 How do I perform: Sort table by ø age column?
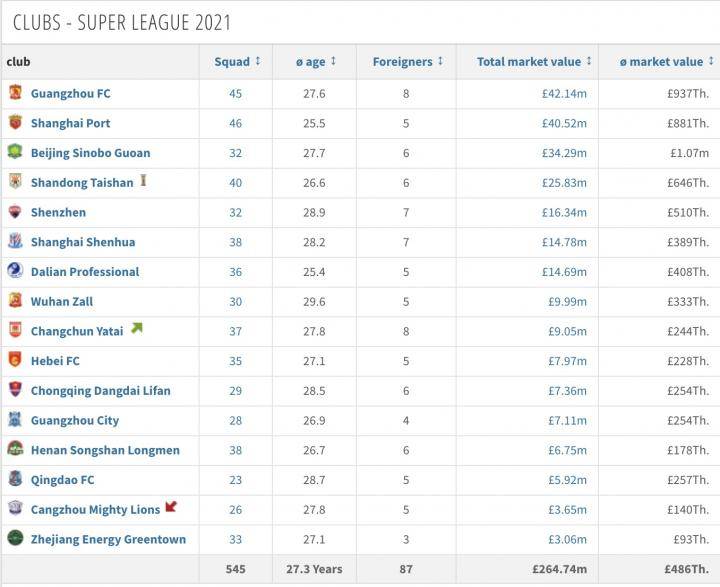316,62
